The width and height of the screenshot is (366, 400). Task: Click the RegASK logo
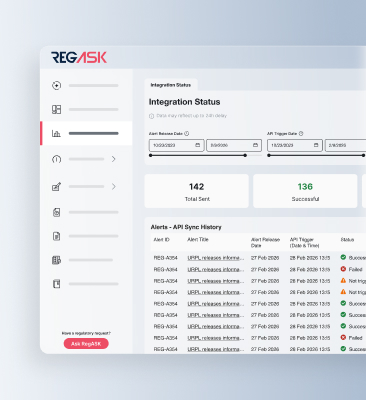[x=79, y=57]
